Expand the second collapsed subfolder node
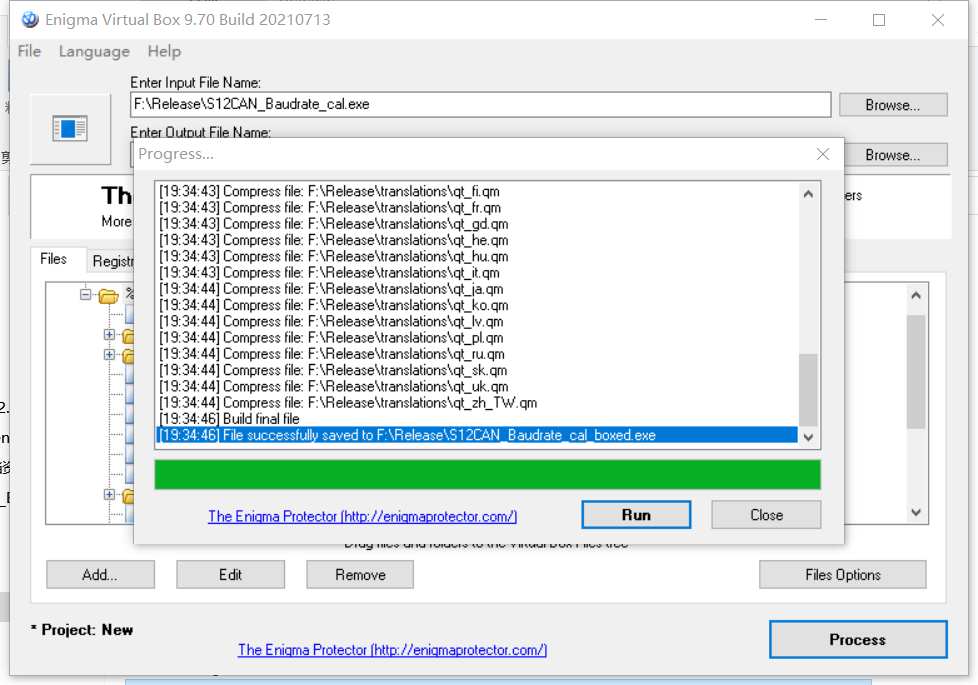Screen dimensions: 978x685 [109, 354]
